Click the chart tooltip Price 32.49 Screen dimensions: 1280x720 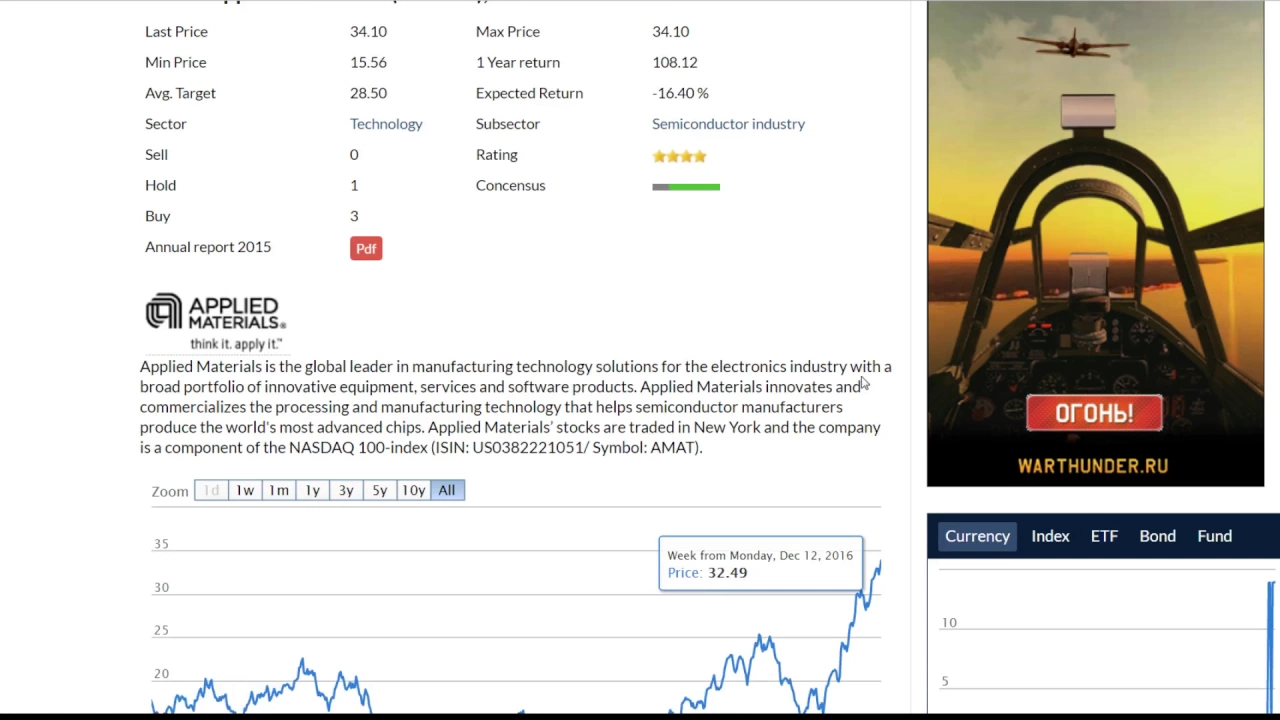click(x=707, y=573)
